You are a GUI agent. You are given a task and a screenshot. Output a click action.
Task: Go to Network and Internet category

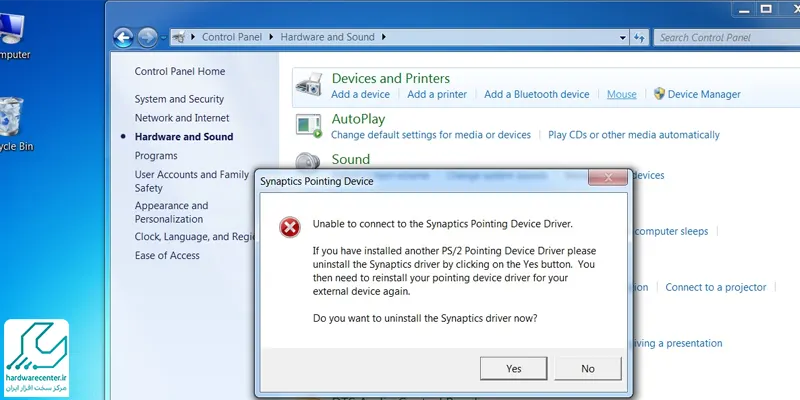(182, 118)
